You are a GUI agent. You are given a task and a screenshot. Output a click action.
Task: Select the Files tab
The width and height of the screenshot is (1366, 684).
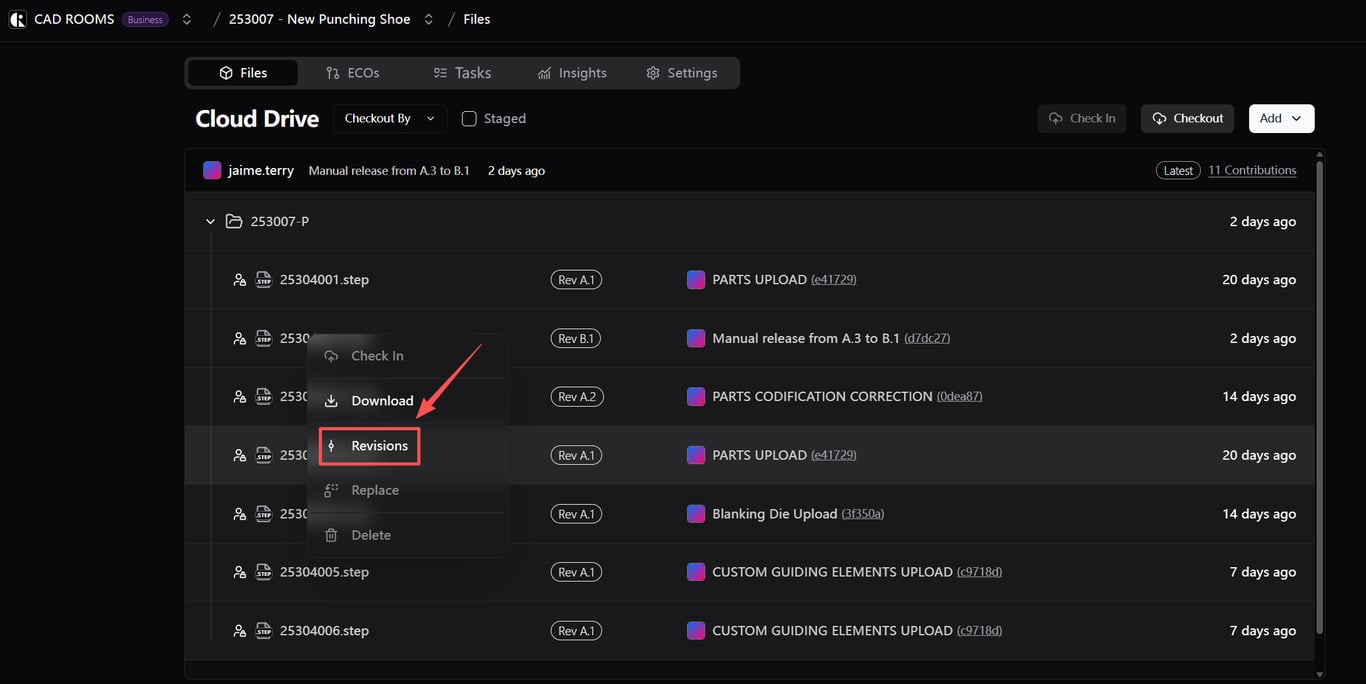point(243,73)
